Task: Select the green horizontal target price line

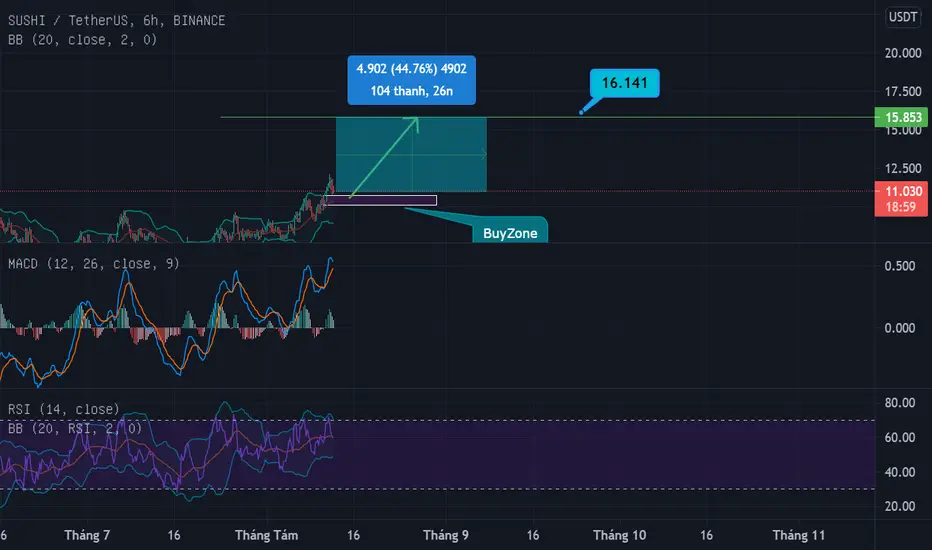Action: [x=547, y=117]
